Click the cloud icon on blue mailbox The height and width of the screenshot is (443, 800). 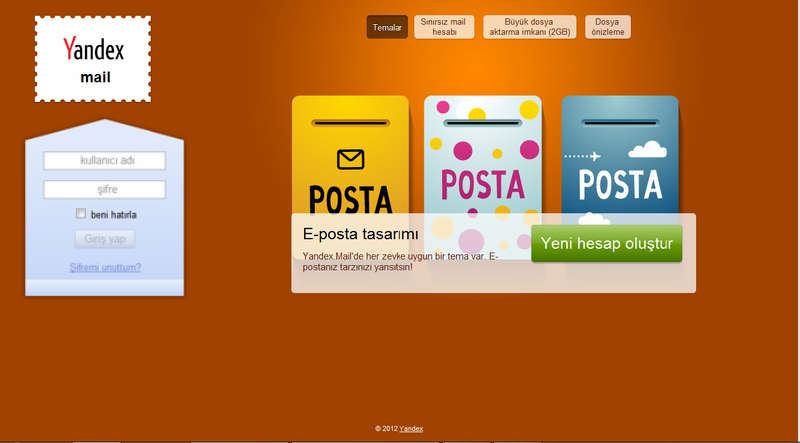(x=647, y=149)
